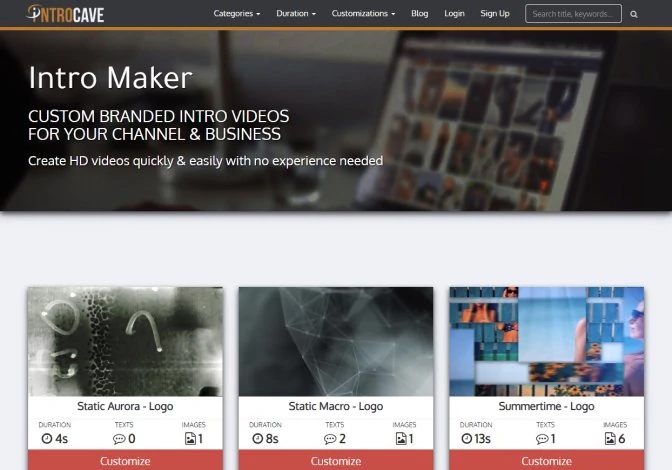Click the texts count 0 on Static Aurora

coord(132,439)
